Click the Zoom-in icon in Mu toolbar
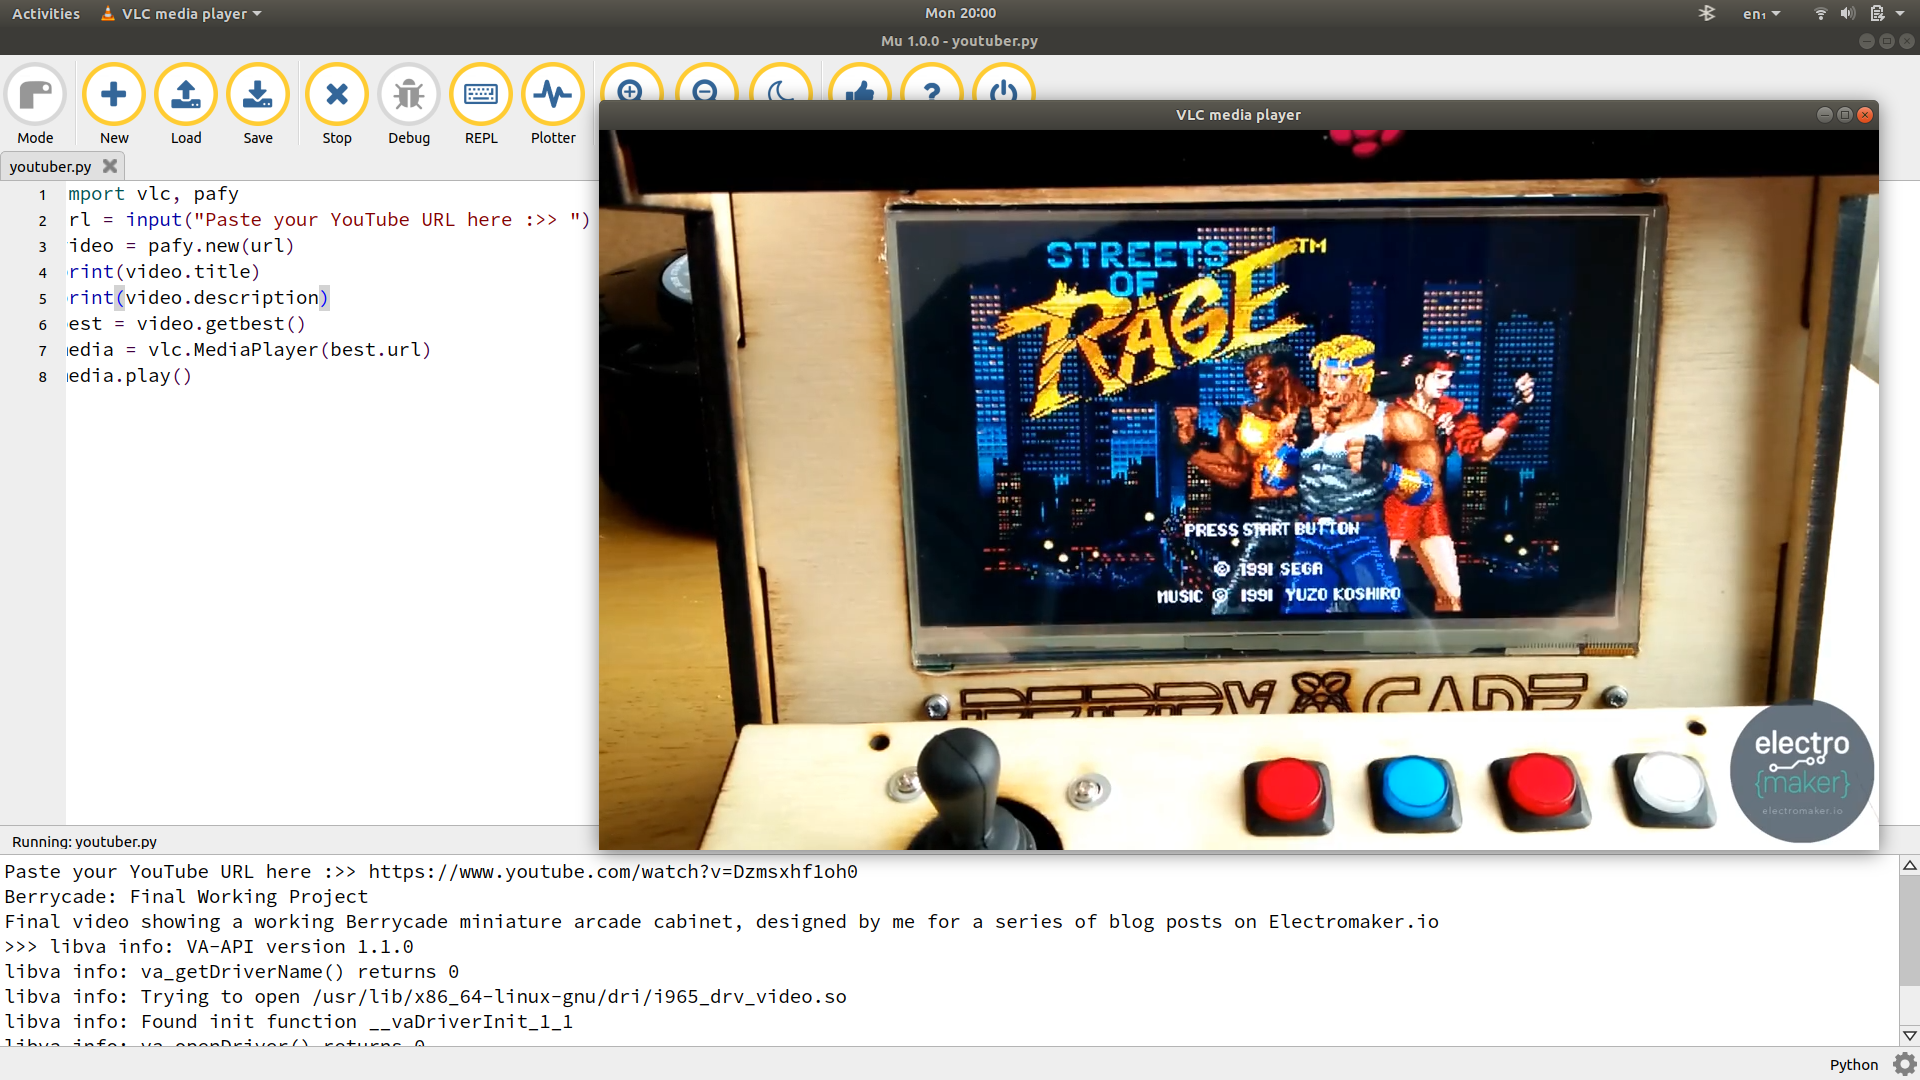Screen dimensions: 1920x1080 (632, 94)
